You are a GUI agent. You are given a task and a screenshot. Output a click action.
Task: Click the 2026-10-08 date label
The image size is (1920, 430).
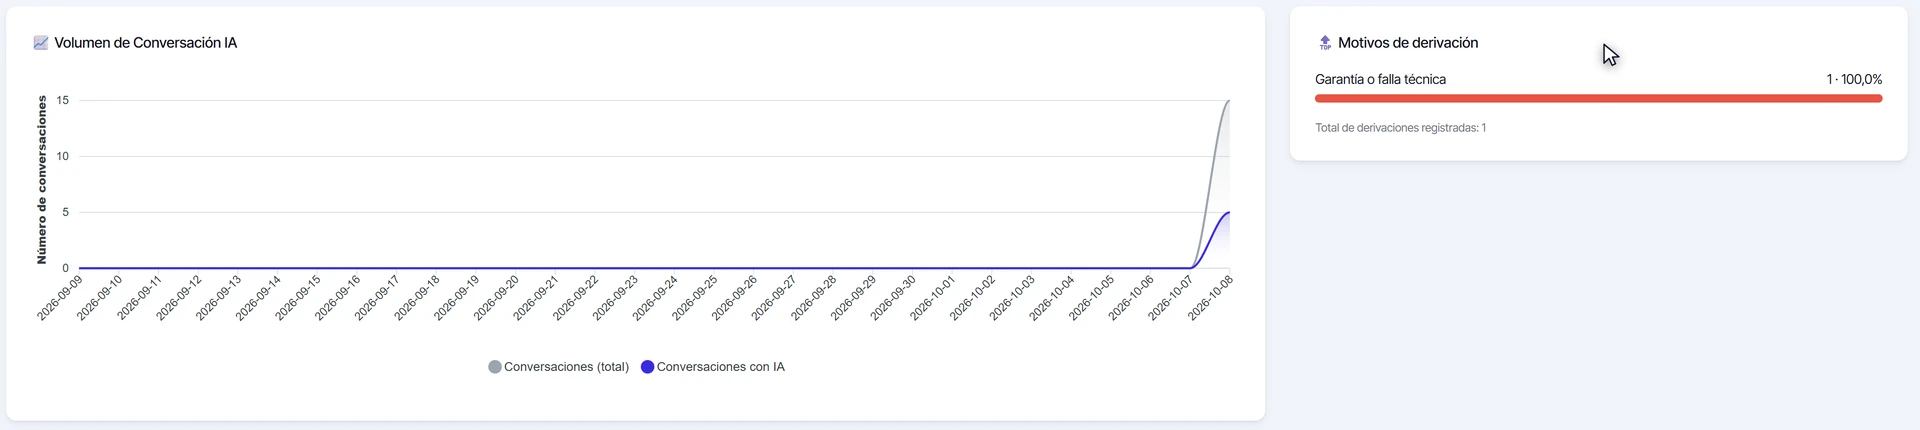pyautogui.click(x=1211, y=298)
